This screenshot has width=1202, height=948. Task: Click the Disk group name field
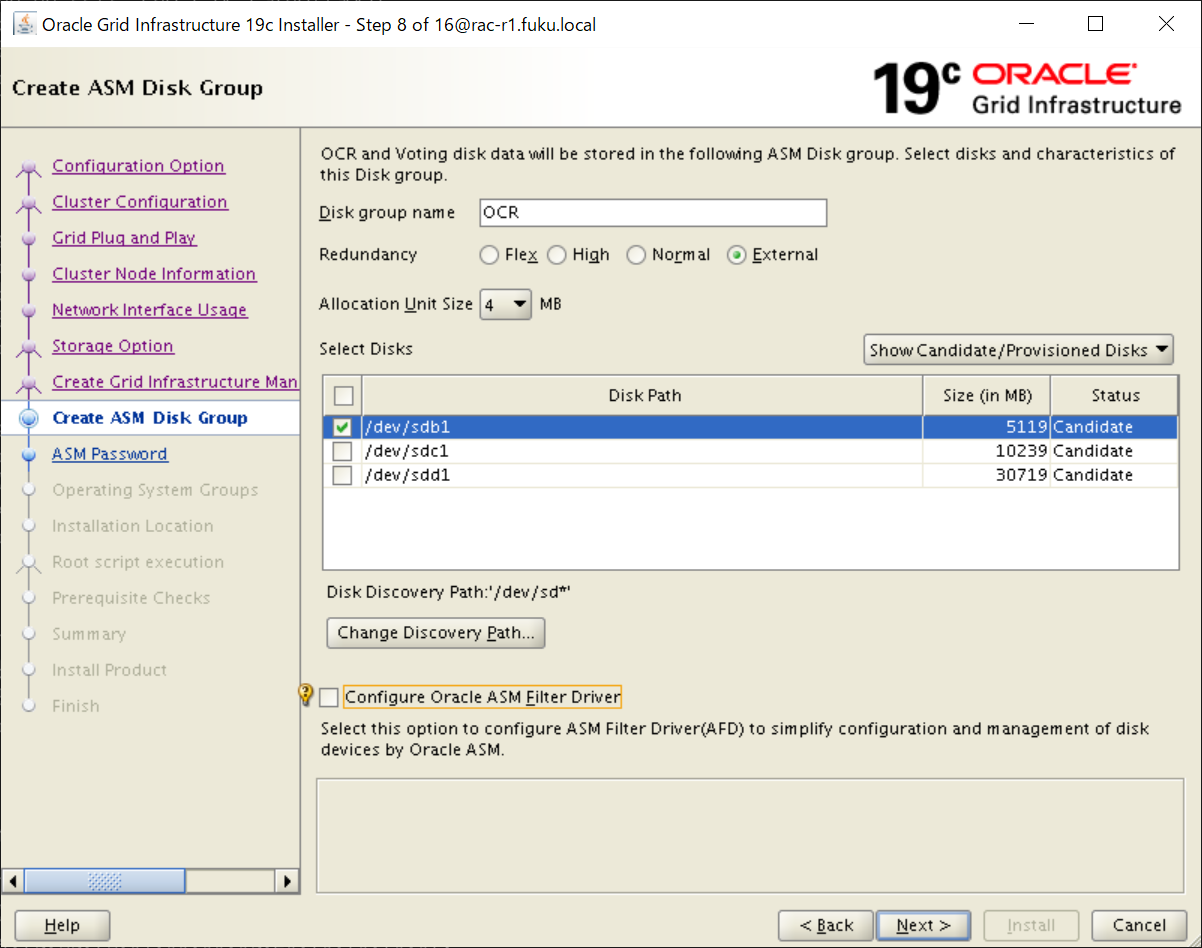coord(652,213)
